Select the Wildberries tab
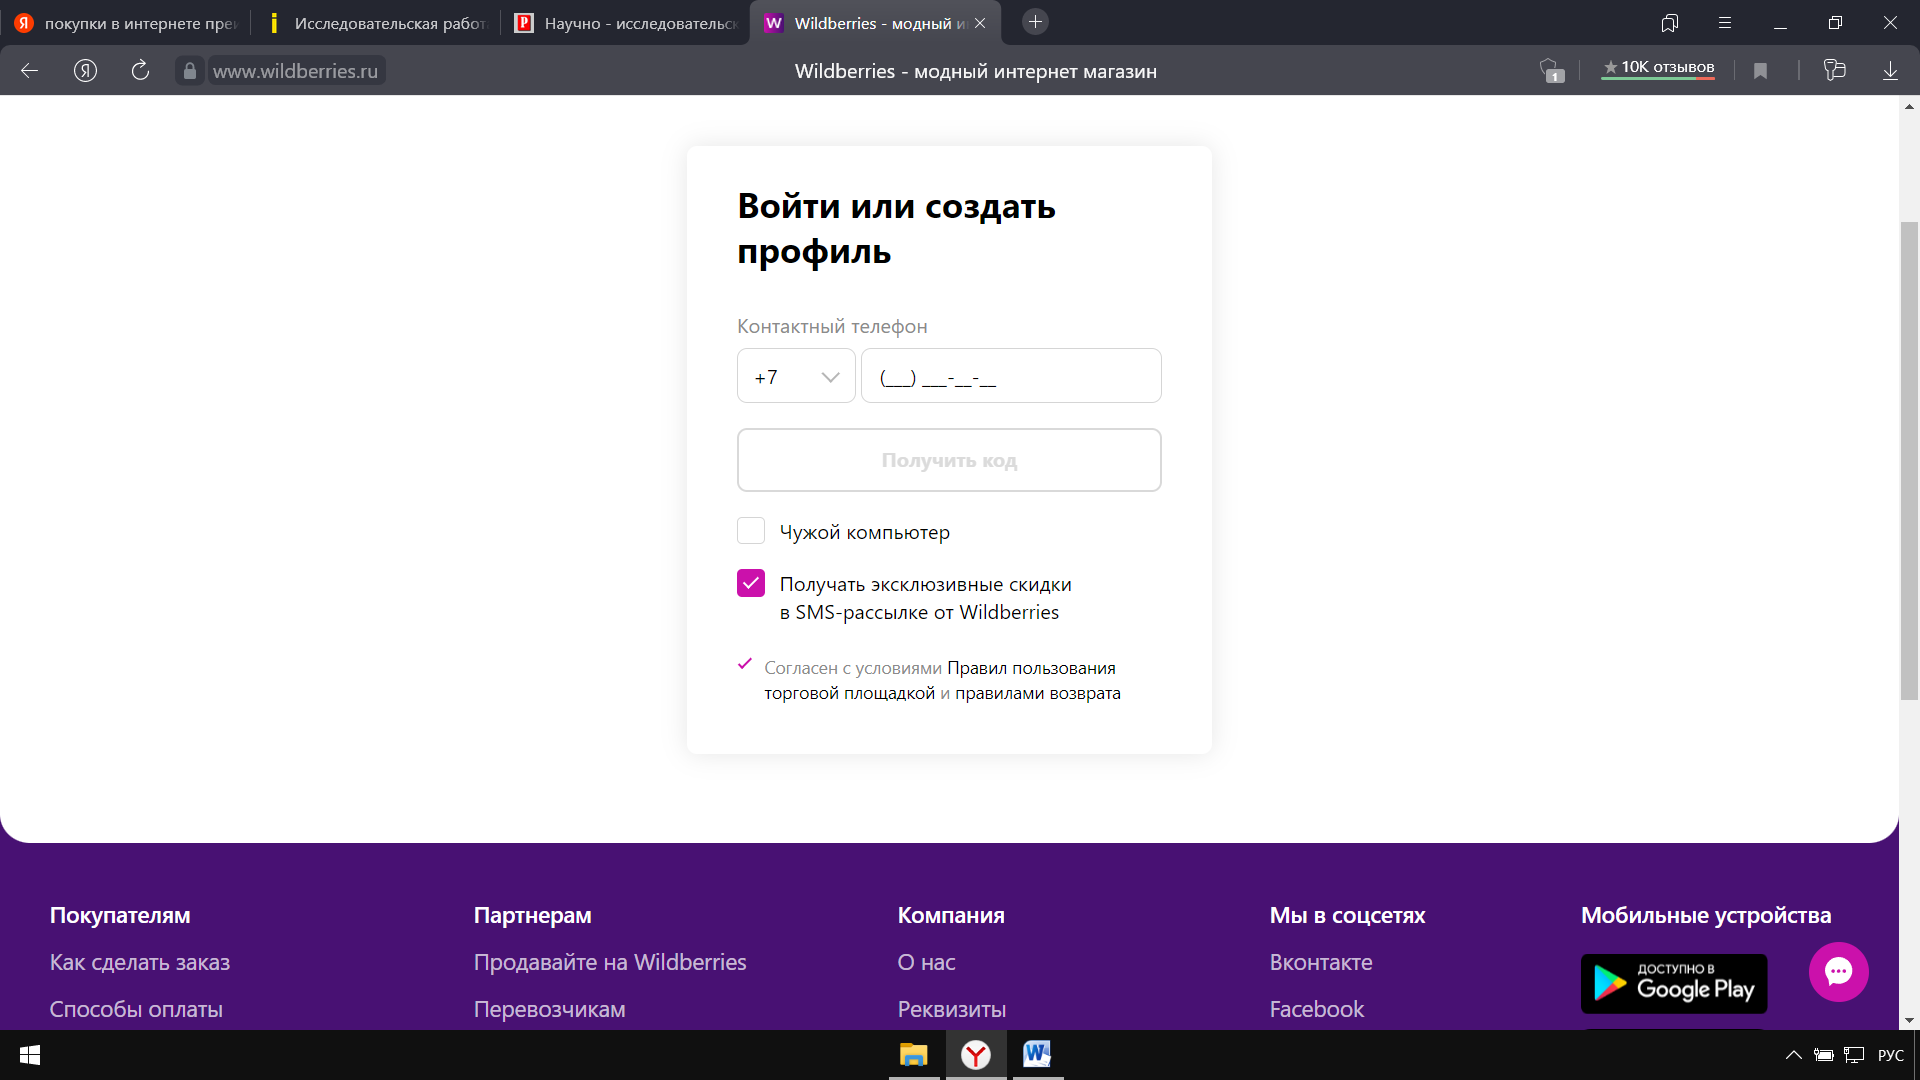 (x=865, y=23)
